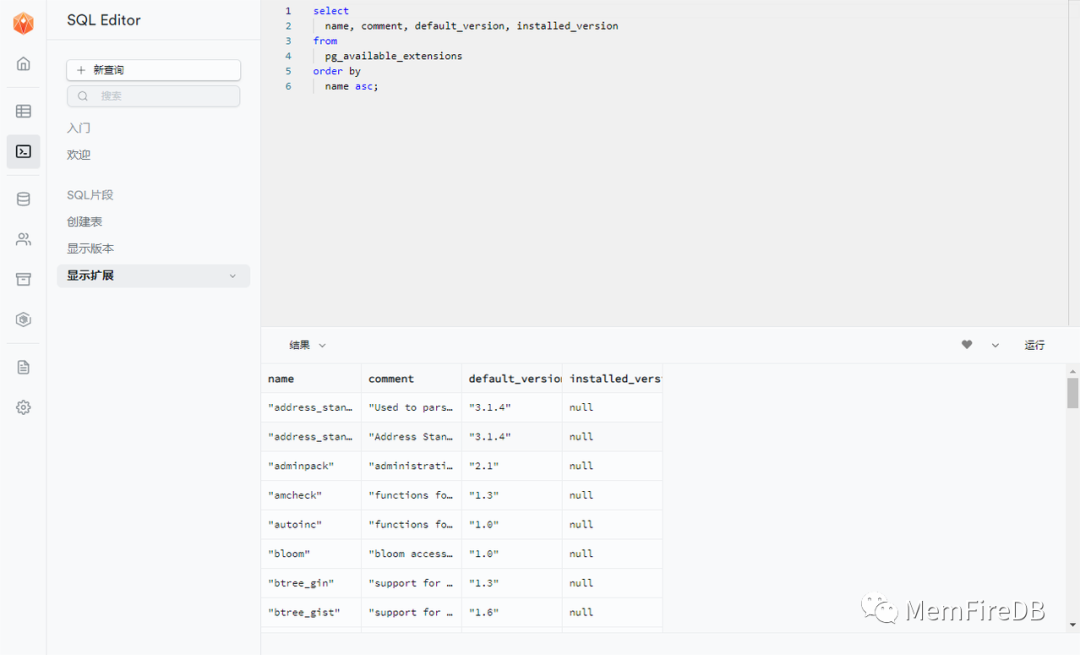Viewport: 1080px width, 655px height.
Task: Open the Table editor icon
Action: coord(23,111)
